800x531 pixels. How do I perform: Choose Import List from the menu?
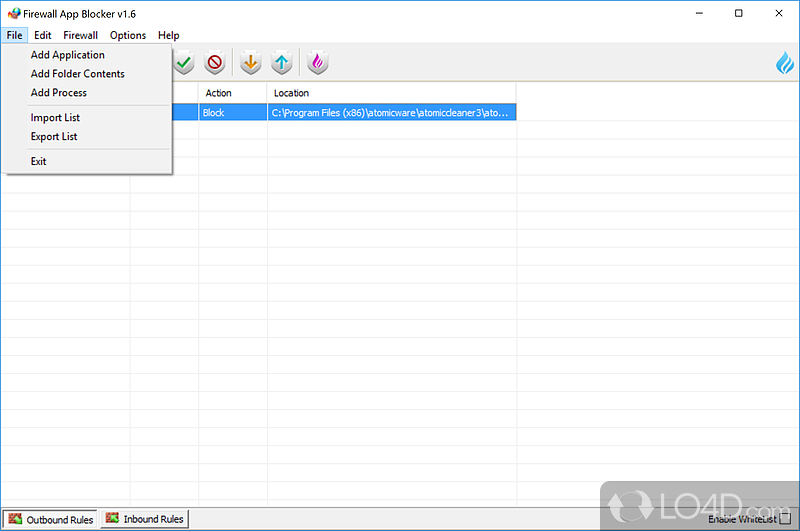[x=55, y=118]
